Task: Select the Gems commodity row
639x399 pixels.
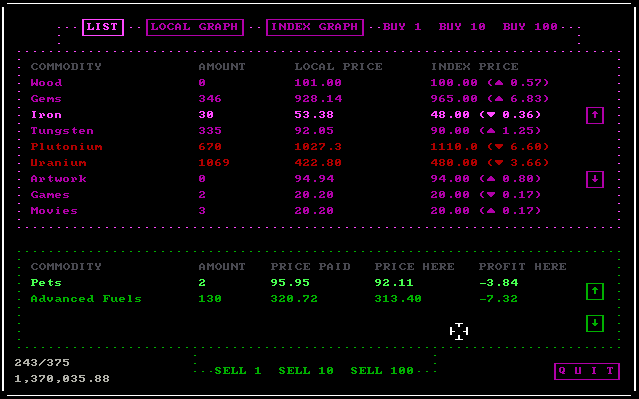Action: point(290,99)
